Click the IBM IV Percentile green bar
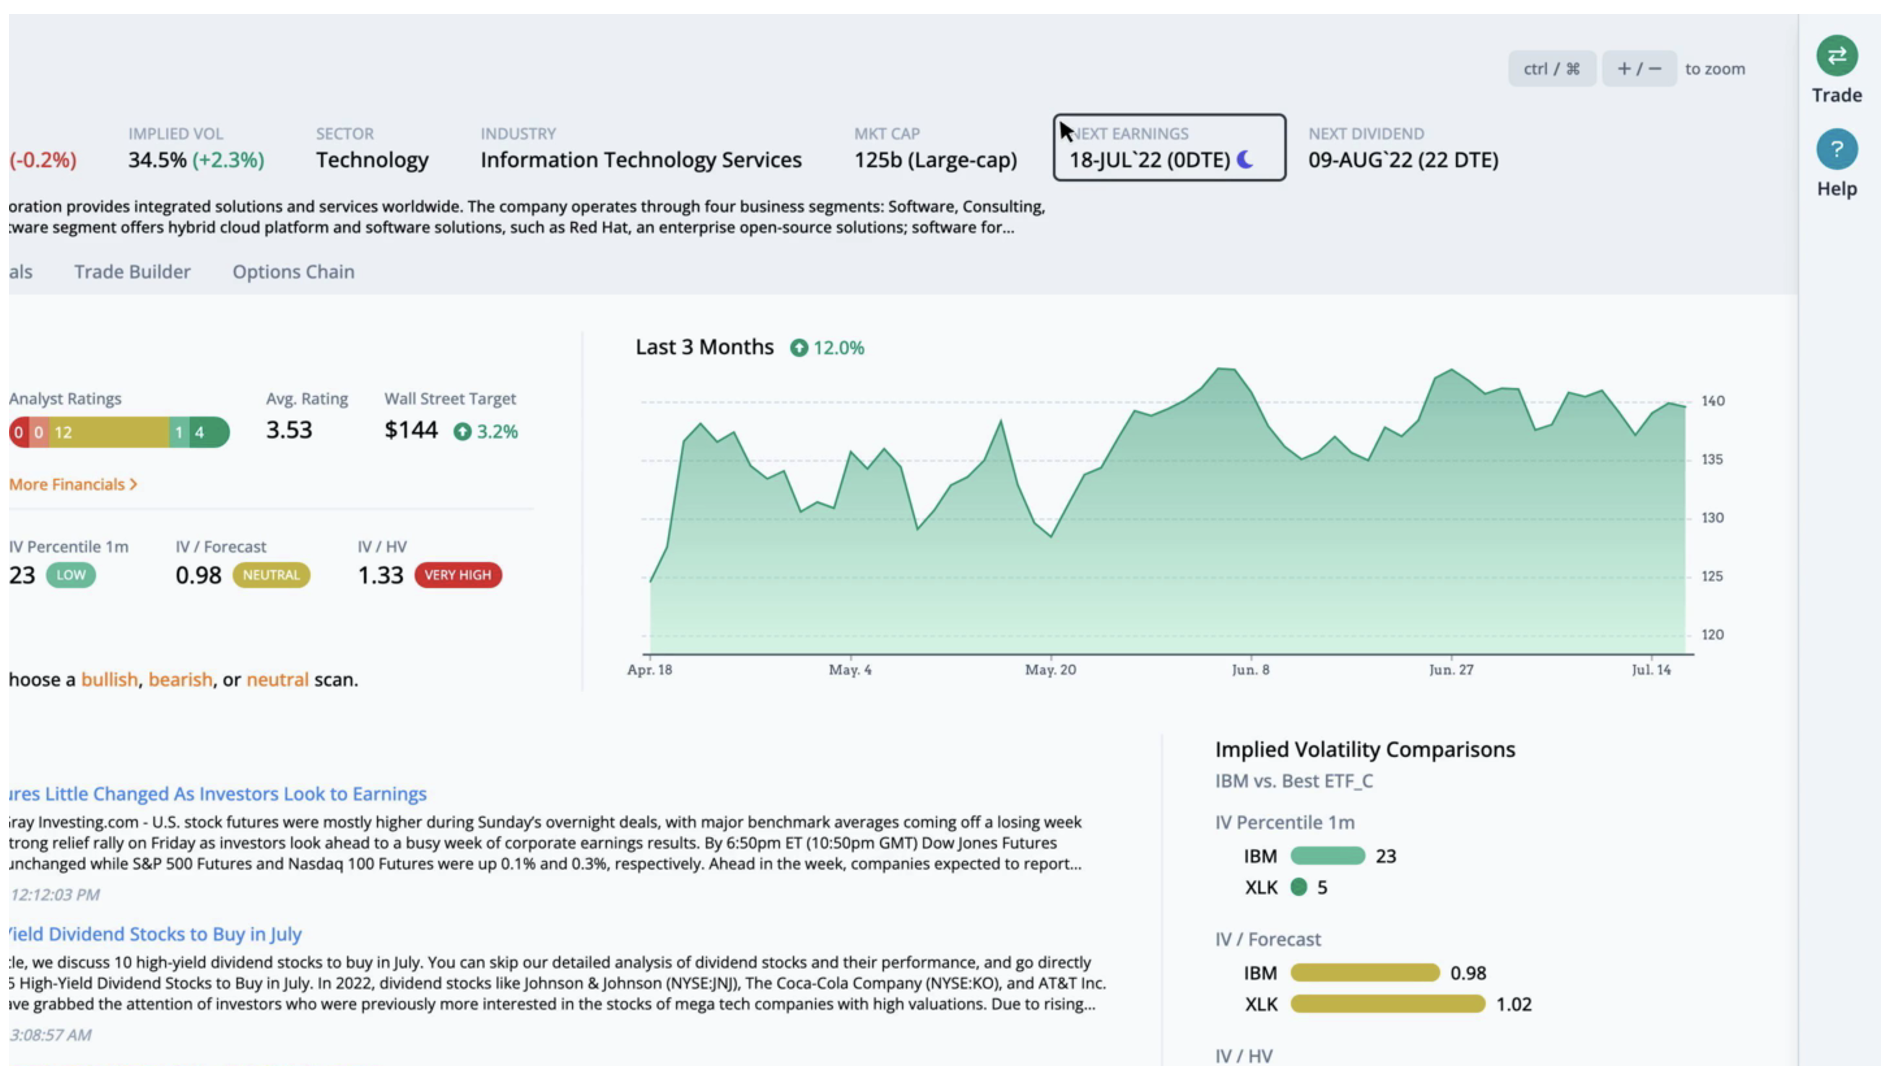This screenshot has height=1078, width=1900. tap(1327, 856)
